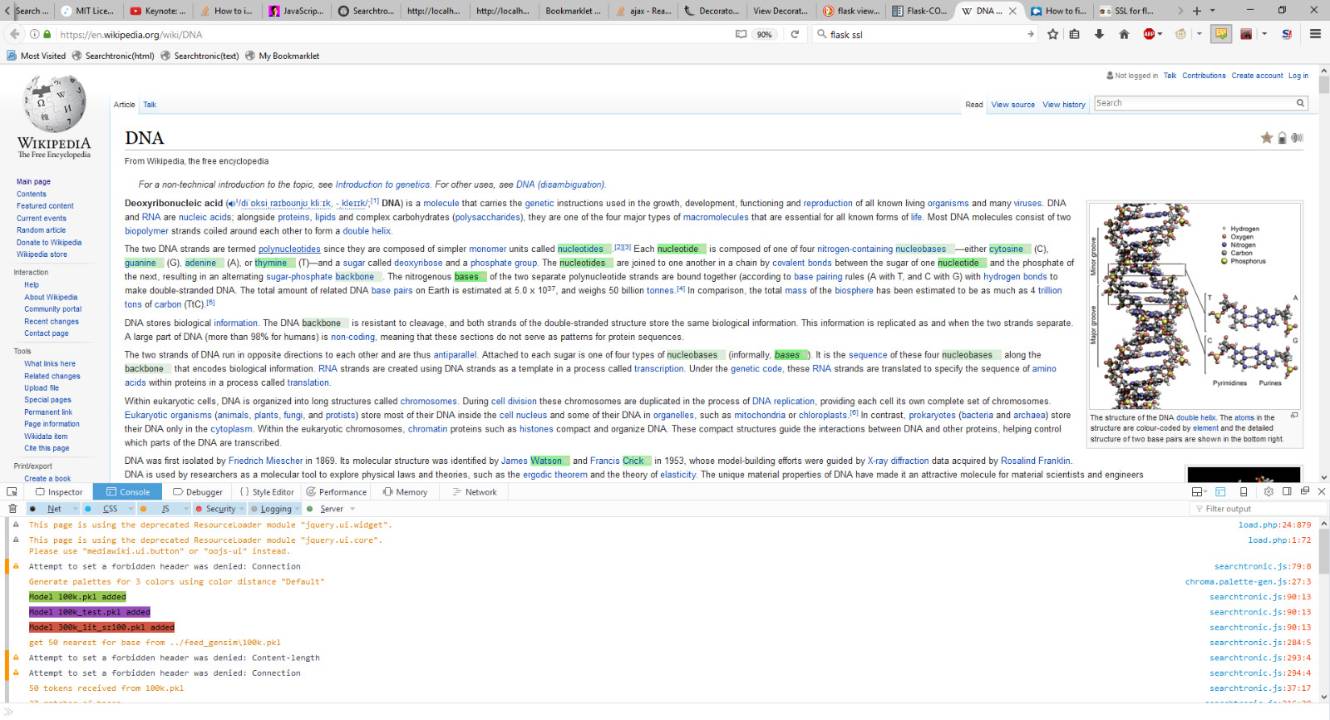Image resolution: width=1330 pixels, height=720 pixels.
Task: Play the spoken article speaker icon
Action: tap(1298, 138)
